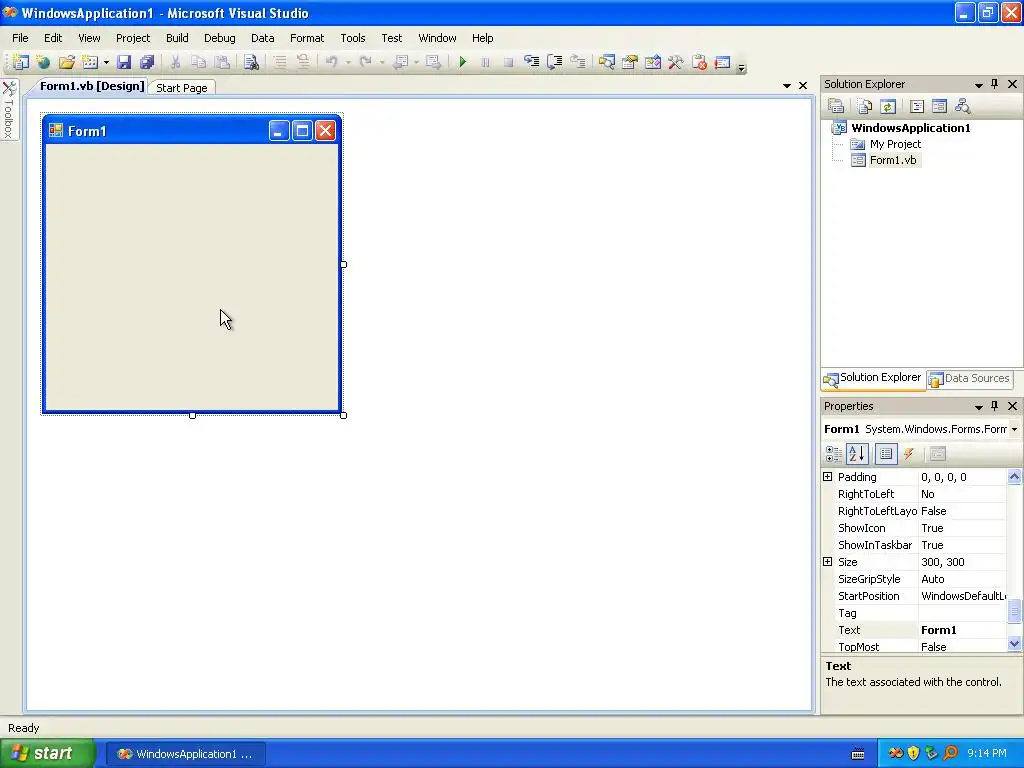Click View Designer icon in Solution Explorer
The width and height of the screenshot is (1024, 768).
(939, 106)
